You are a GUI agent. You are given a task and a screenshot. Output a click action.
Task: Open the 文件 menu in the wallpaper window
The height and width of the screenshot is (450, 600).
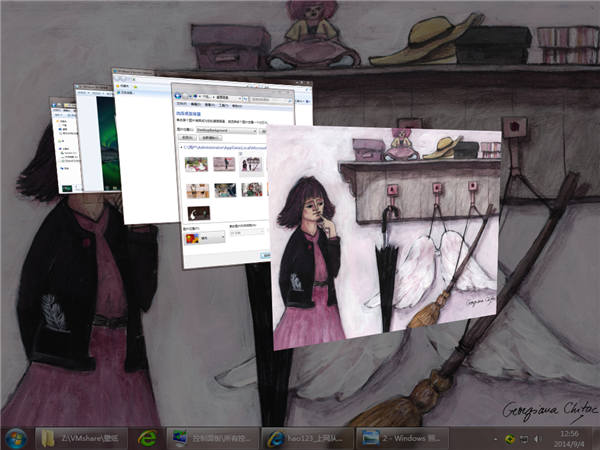pos(180,103)
